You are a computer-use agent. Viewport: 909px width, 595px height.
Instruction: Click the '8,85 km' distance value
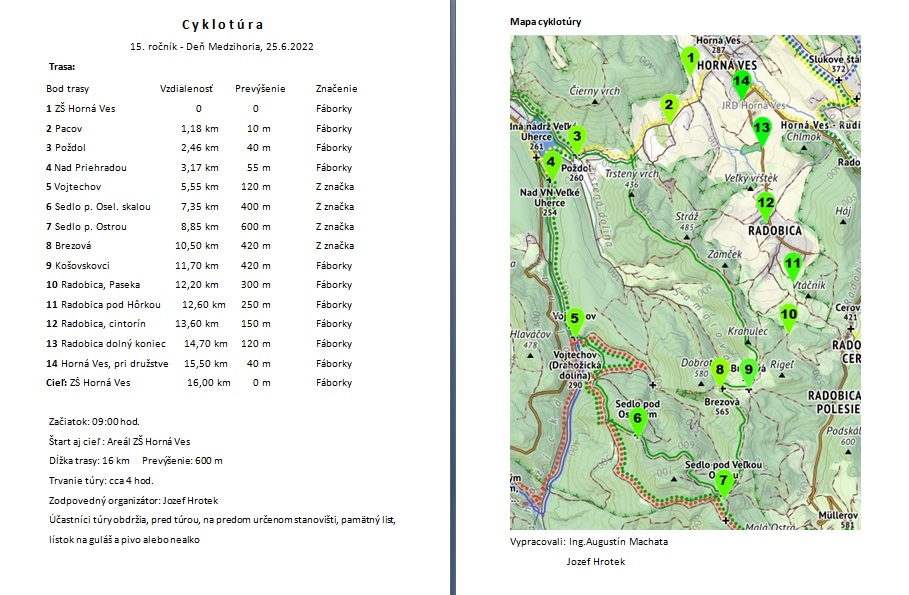click(200, 227)
